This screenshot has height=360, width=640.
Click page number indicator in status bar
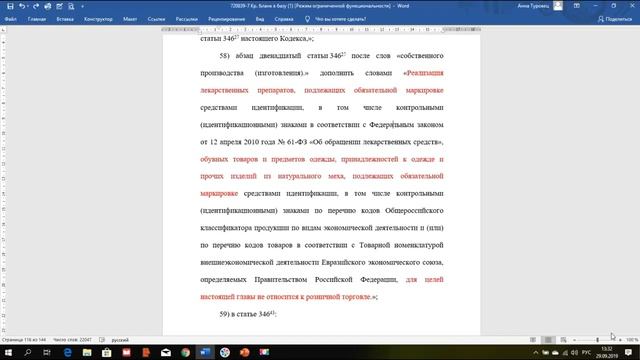(24, 340)
